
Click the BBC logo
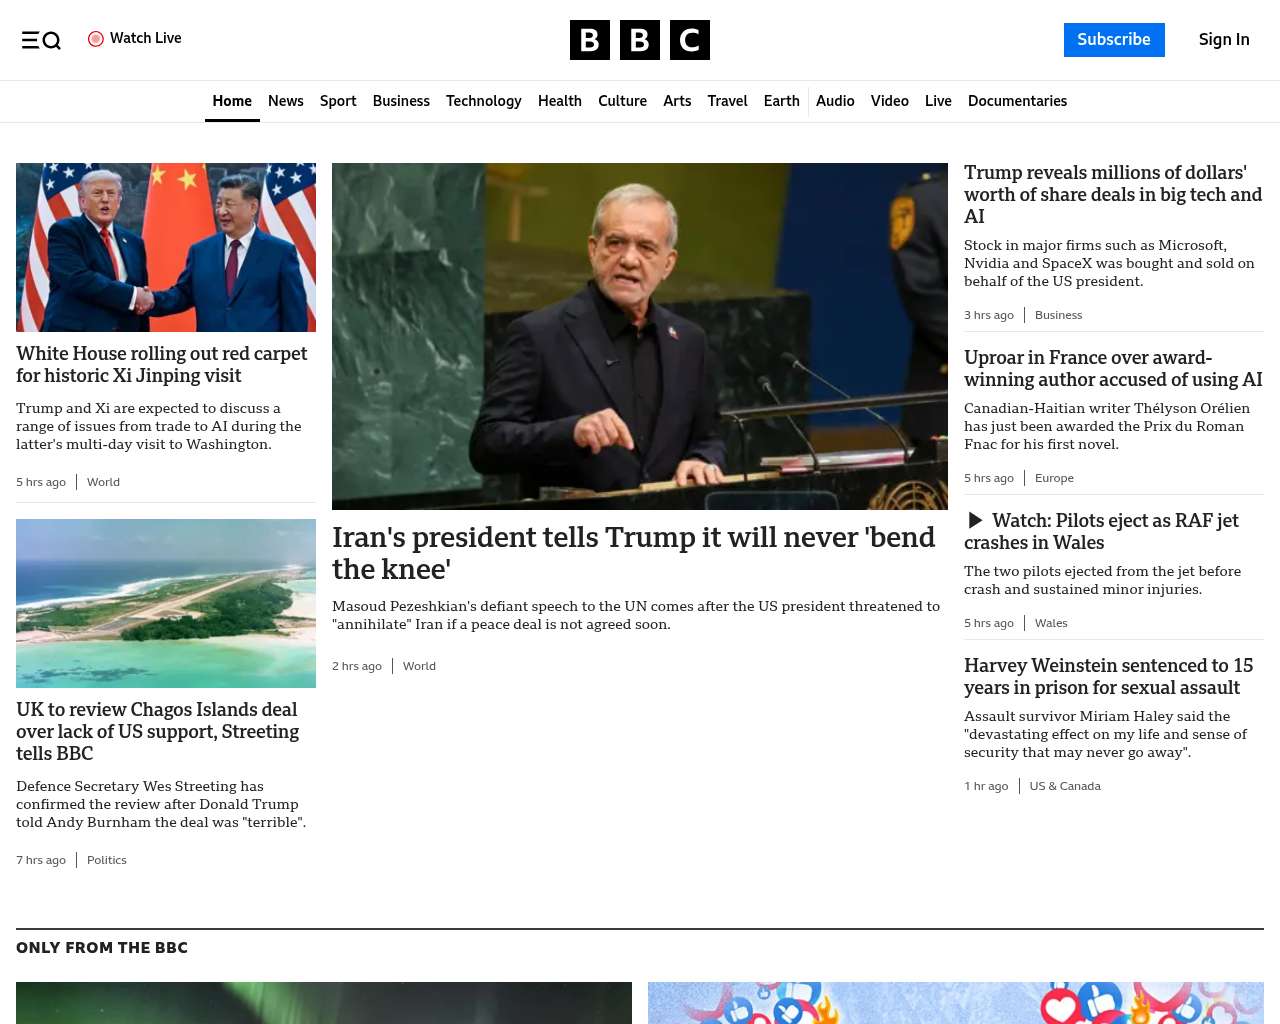click(640, 40)
